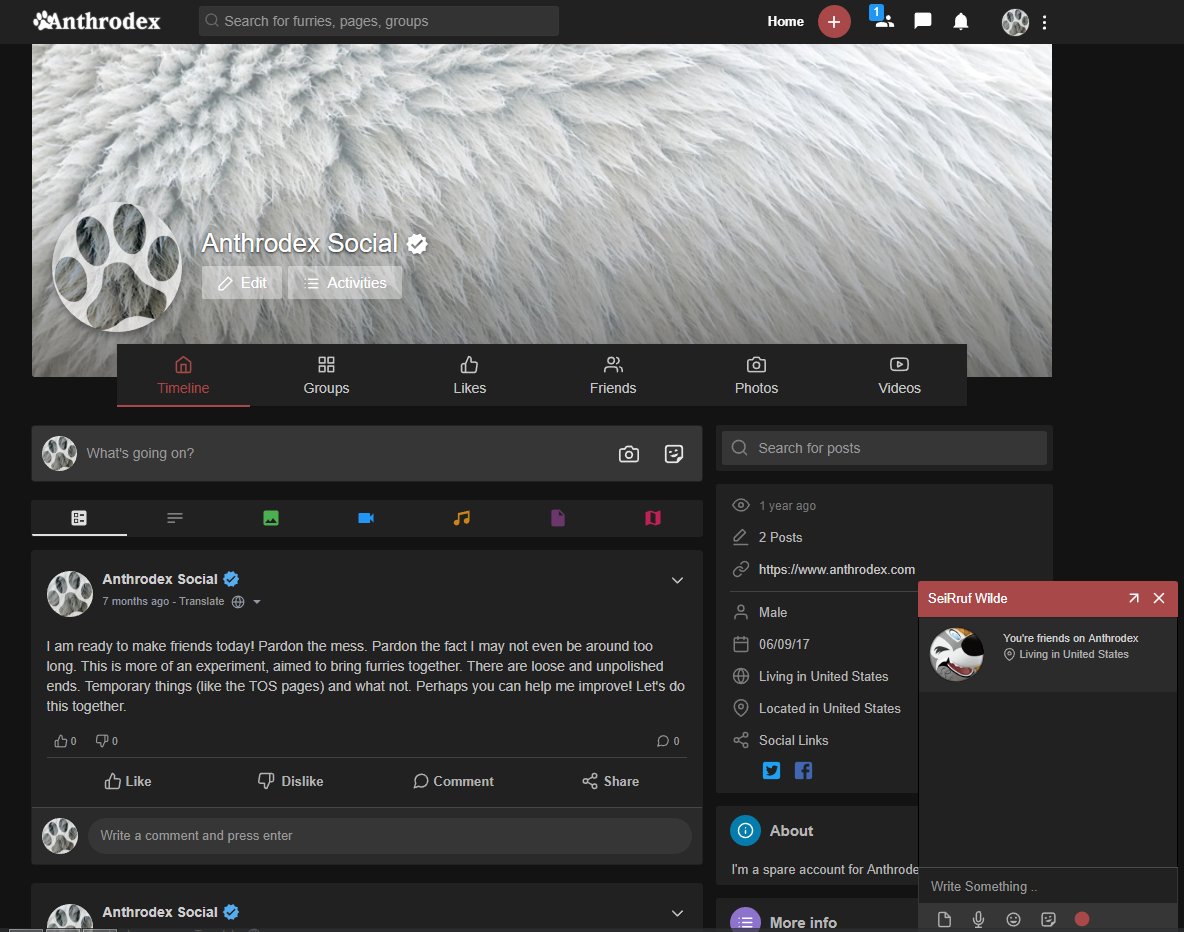Select the Timeline tab
The height and width of the screenshot is (932, 1184).
(x=183, y=375)
